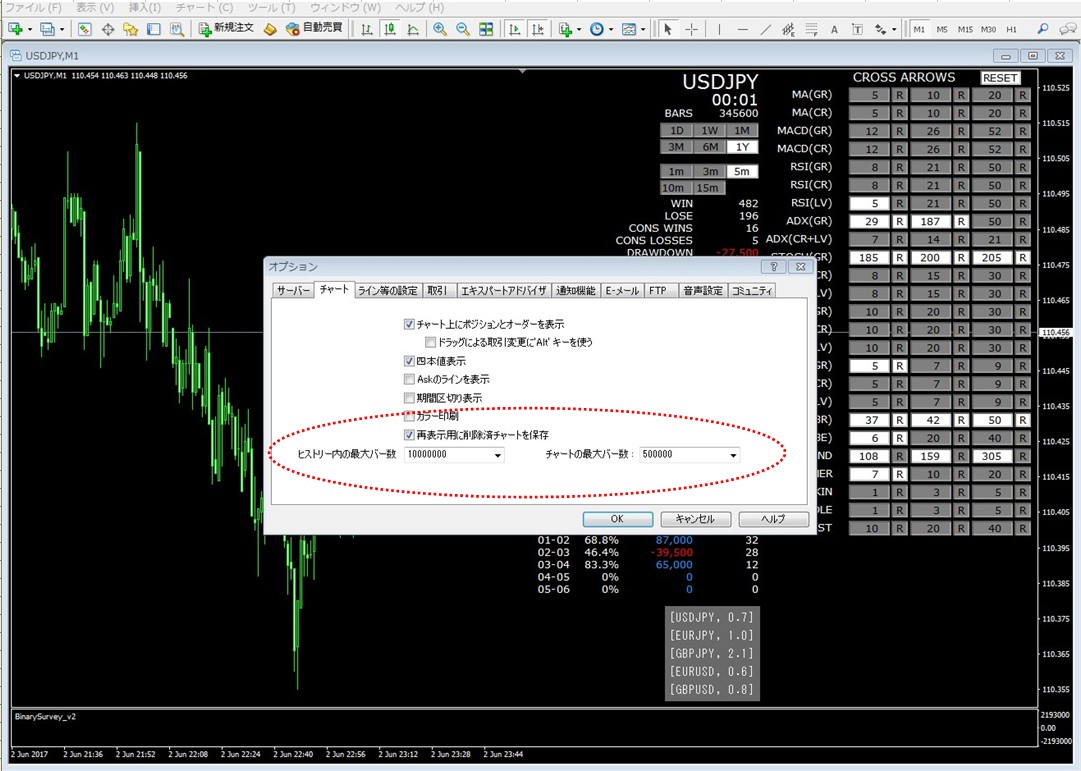Viewport: 1081px width, 771px height.
Task: Enable Askのラインを表示 checkbox
Action: click(x=409, y=379)
